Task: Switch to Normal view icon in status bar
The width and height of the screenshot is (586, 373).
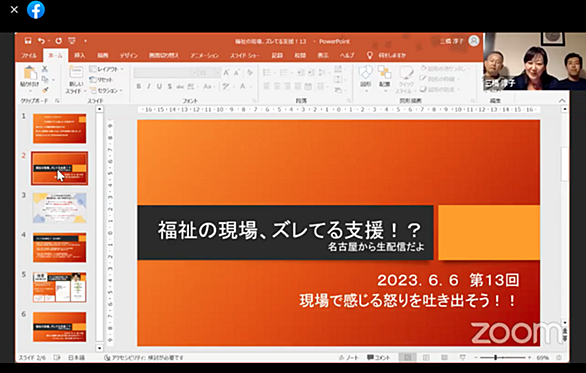Action: point(408,358)
